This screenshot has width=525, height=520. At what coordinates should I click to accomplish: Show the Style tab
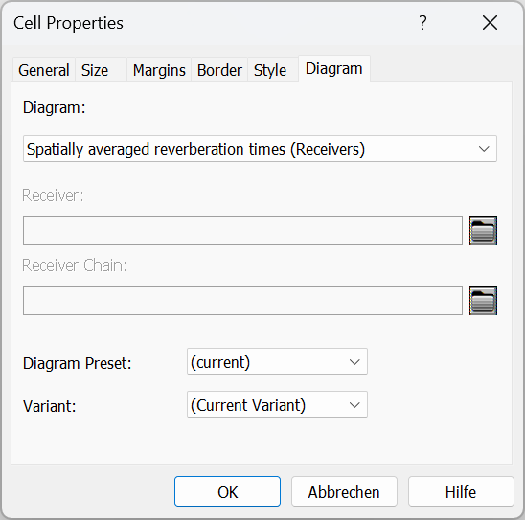(x=273, y=70)
